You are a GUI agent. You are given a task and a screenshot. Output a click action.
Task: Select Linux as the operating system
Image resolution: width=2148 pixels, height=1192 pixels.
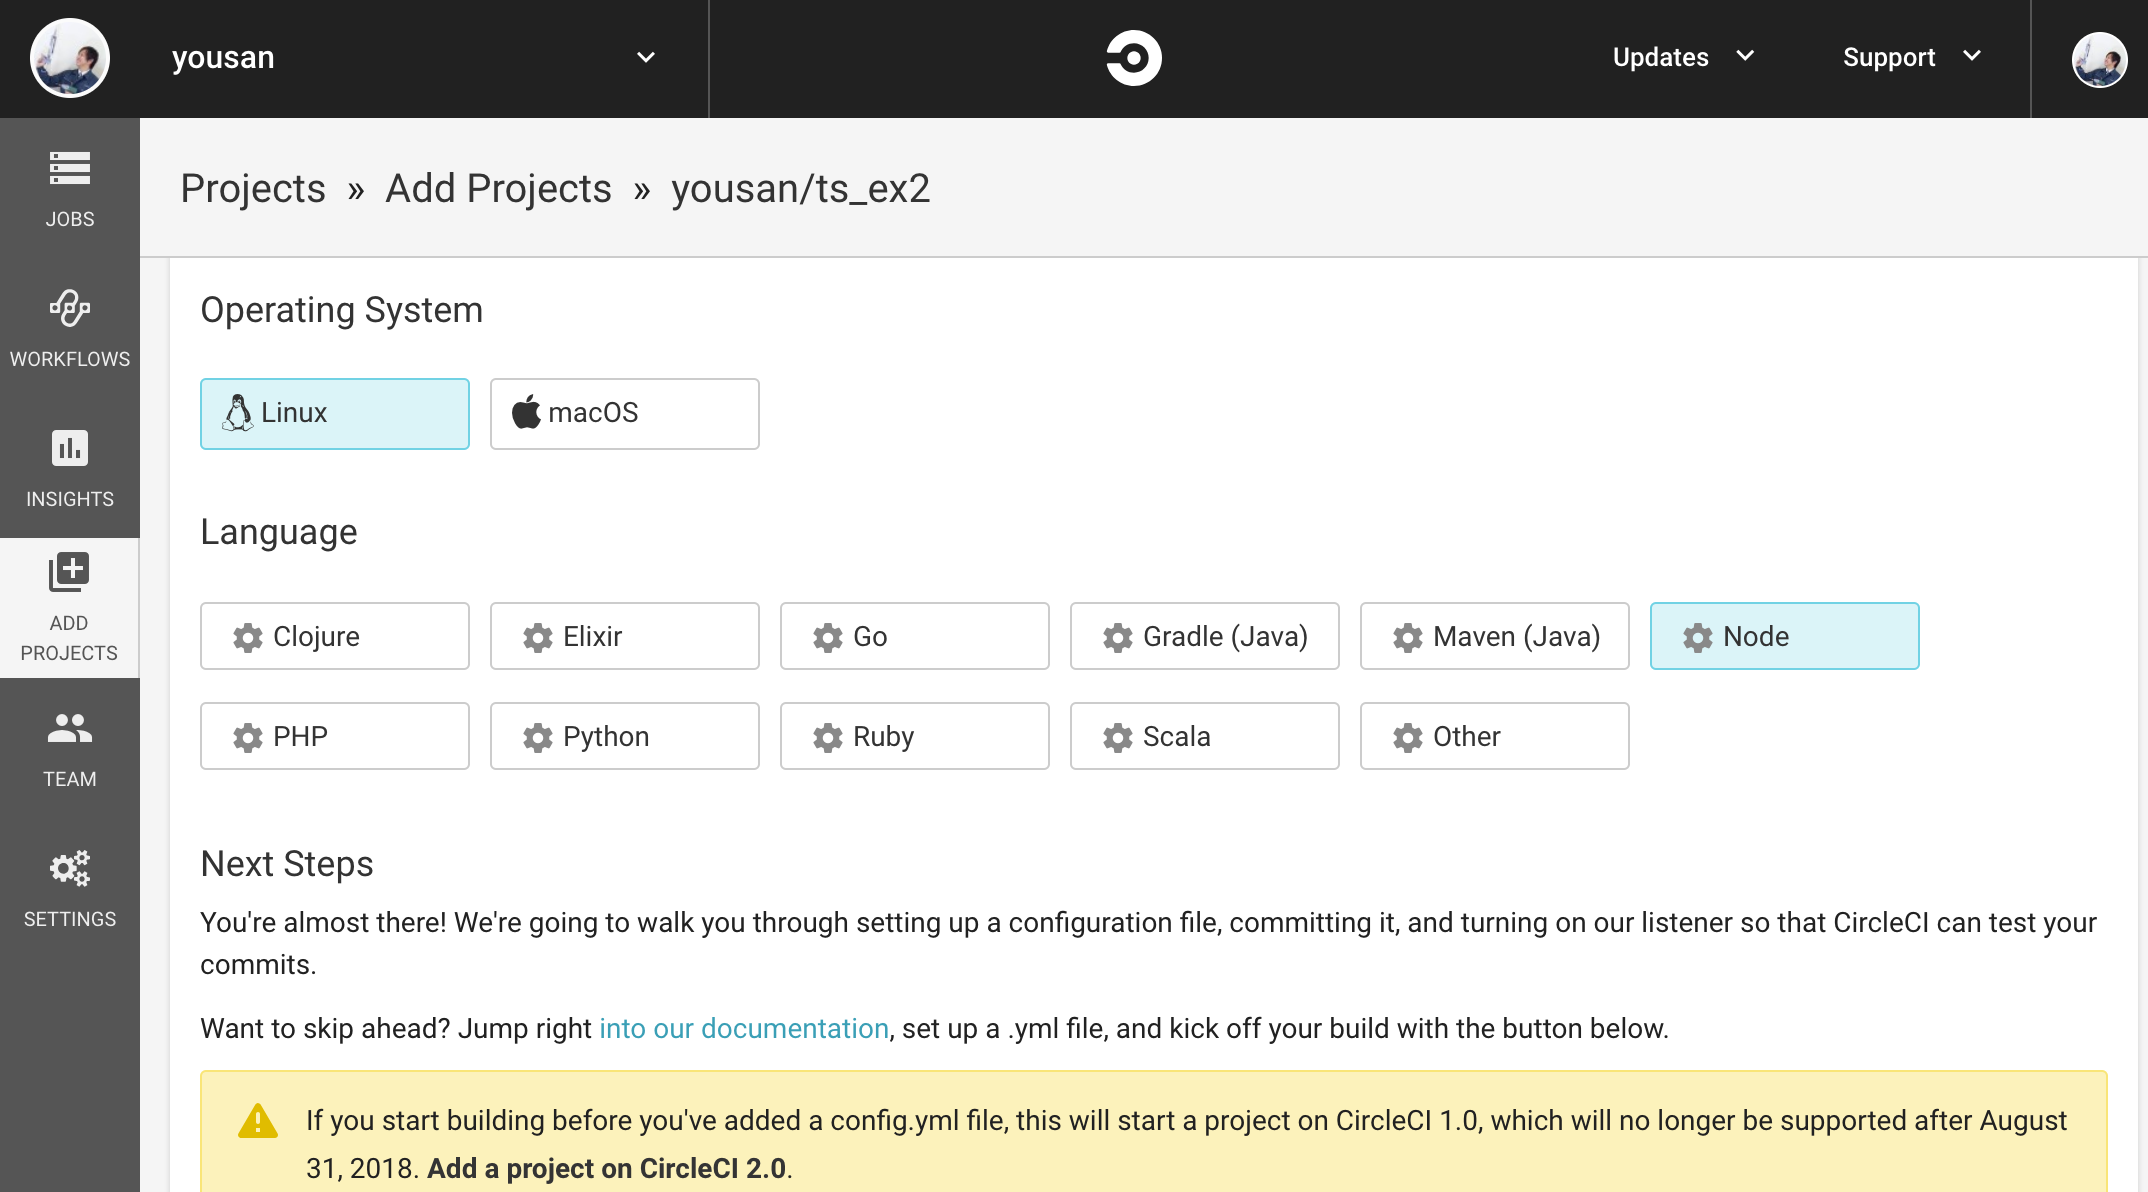(334, 413)
